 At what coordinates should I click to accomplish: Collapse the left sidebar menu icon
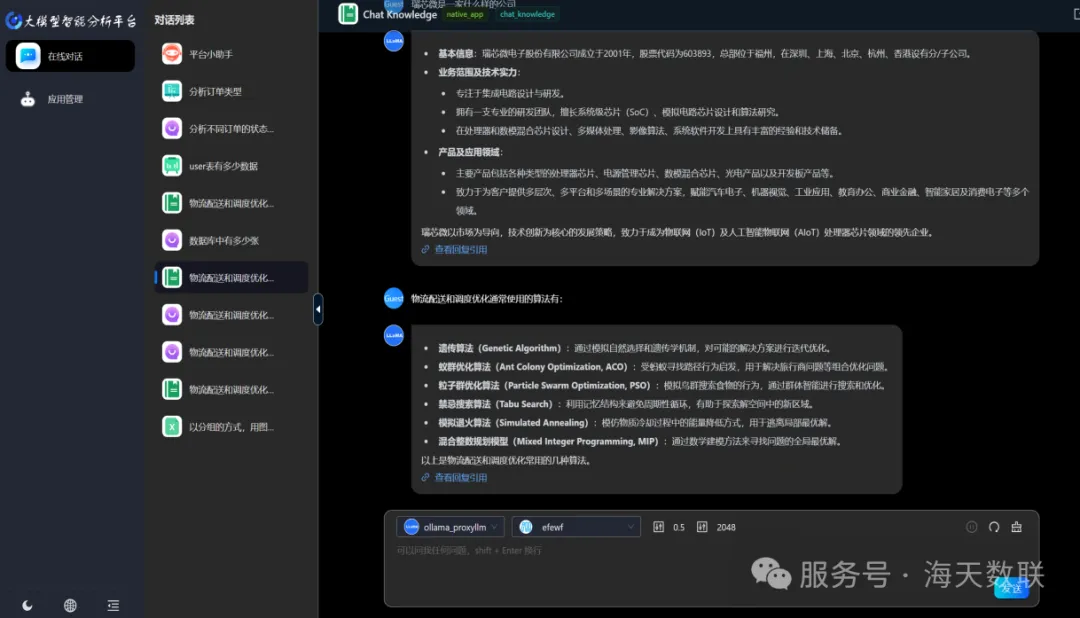[x=113, y=605]
